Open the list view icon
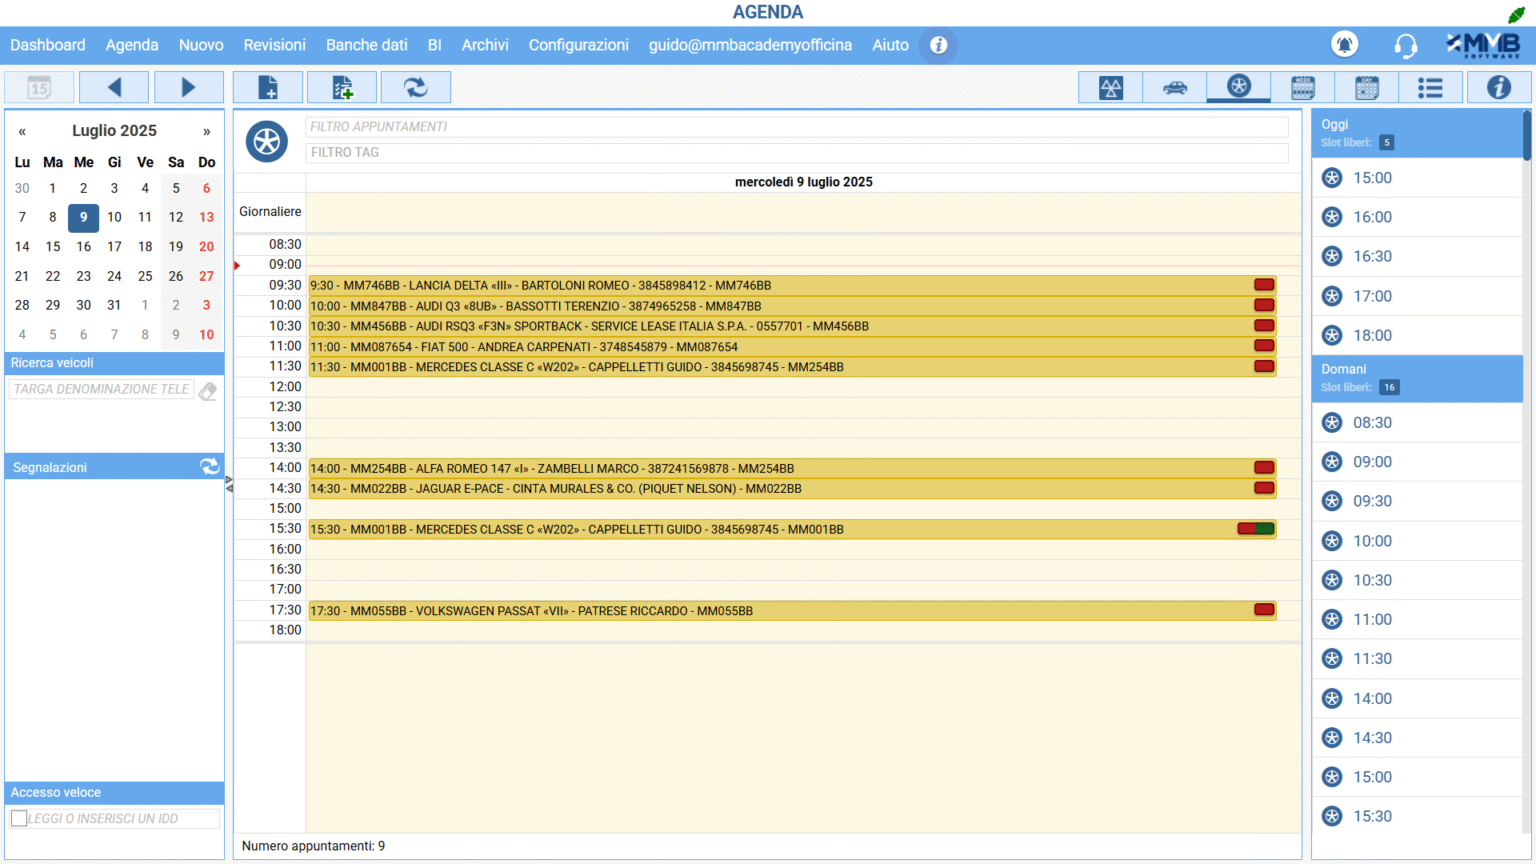The image size is (1536, 864). 1430,88
